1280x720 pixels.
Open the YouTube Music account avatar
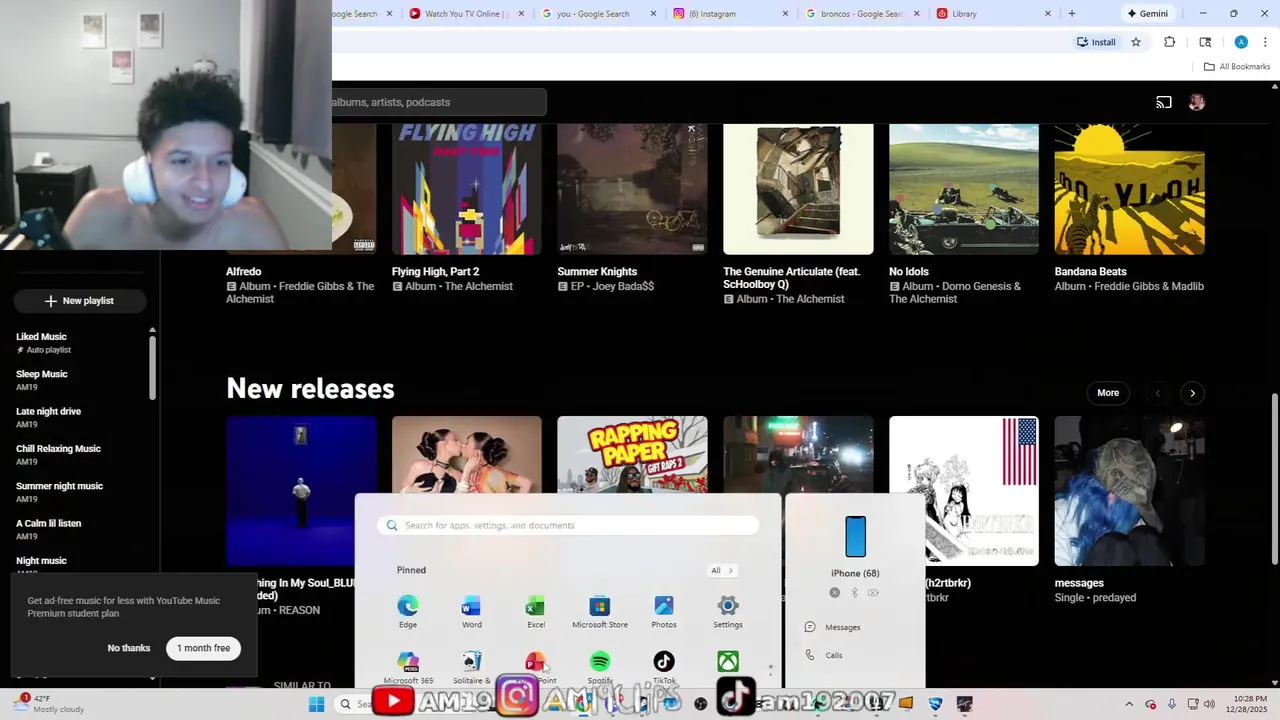tap(1197, 102)
